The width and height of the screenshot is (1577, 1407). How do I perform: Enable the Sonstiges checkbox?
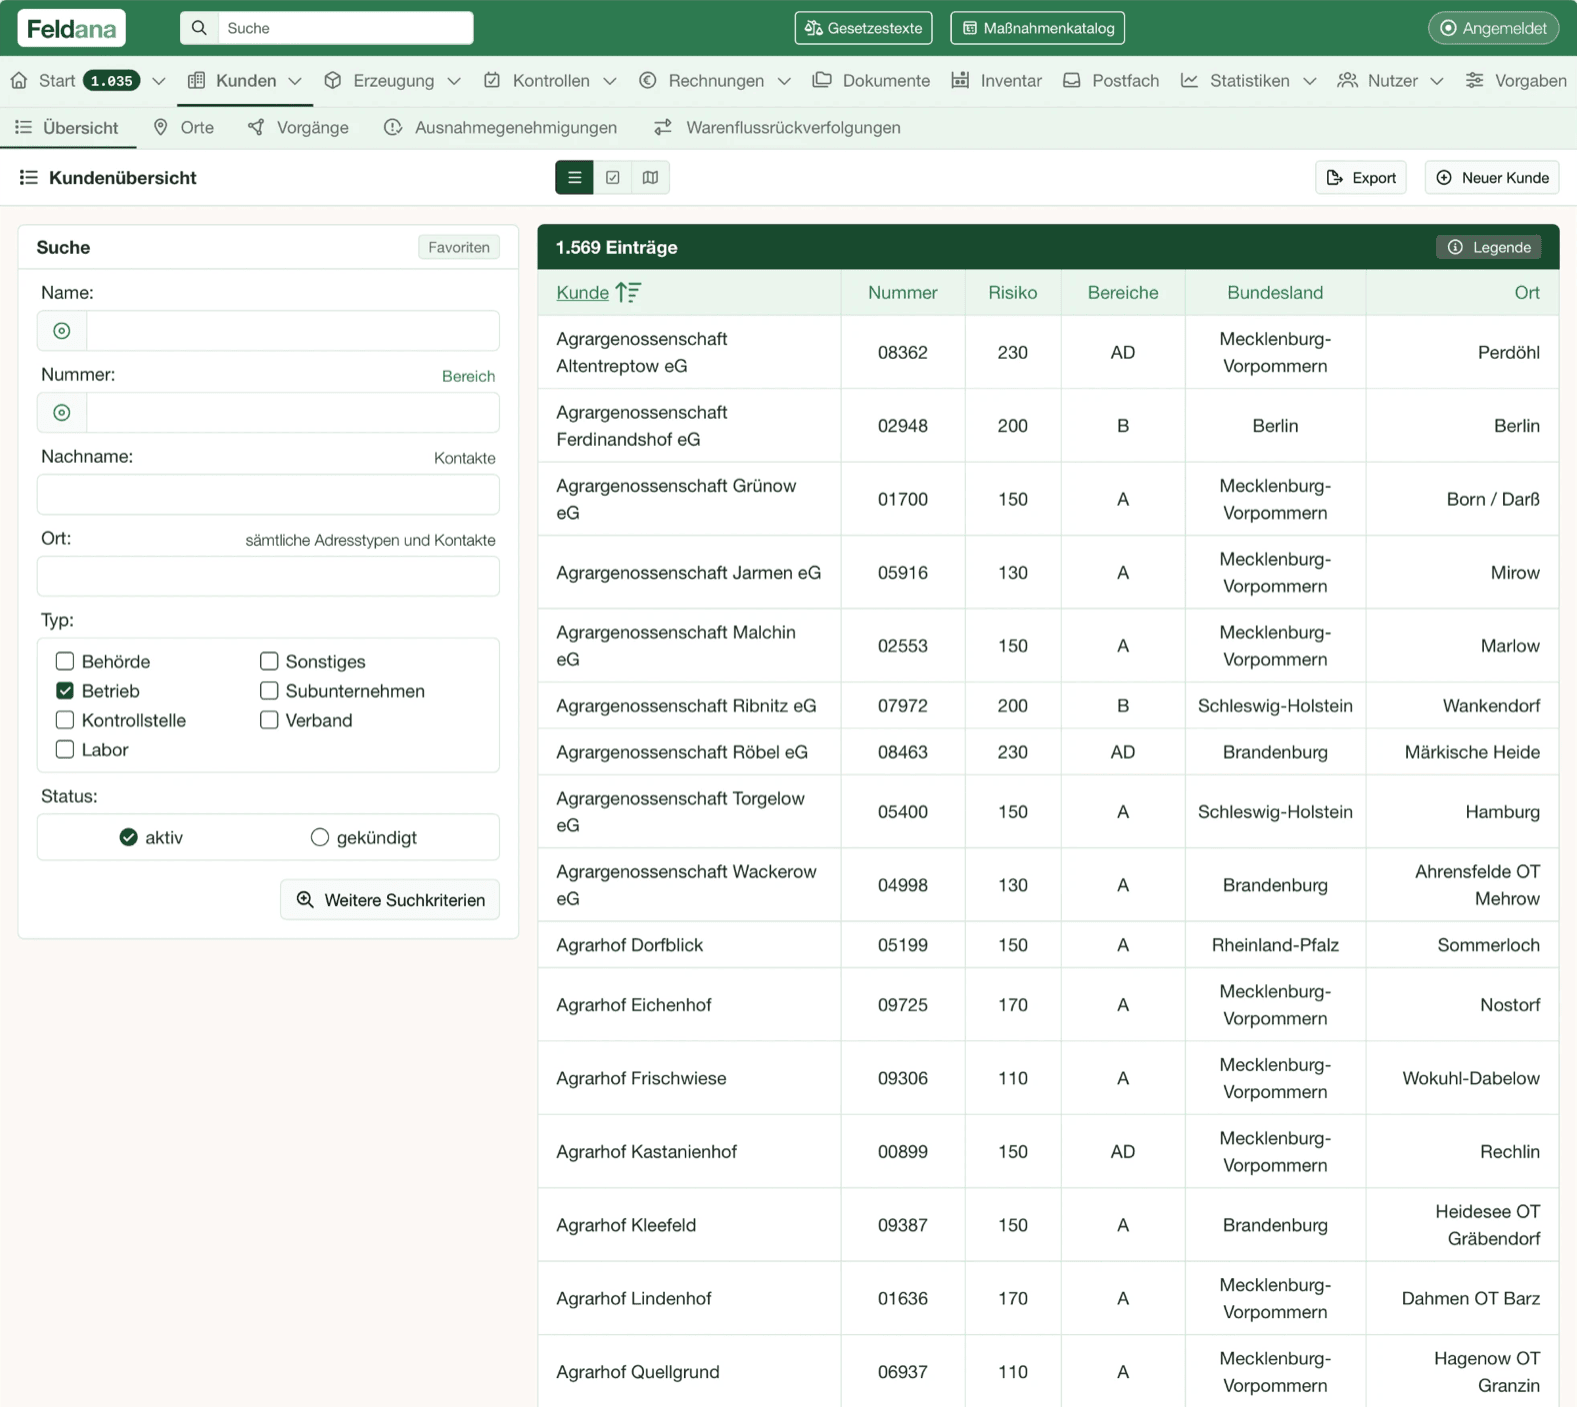269,661
